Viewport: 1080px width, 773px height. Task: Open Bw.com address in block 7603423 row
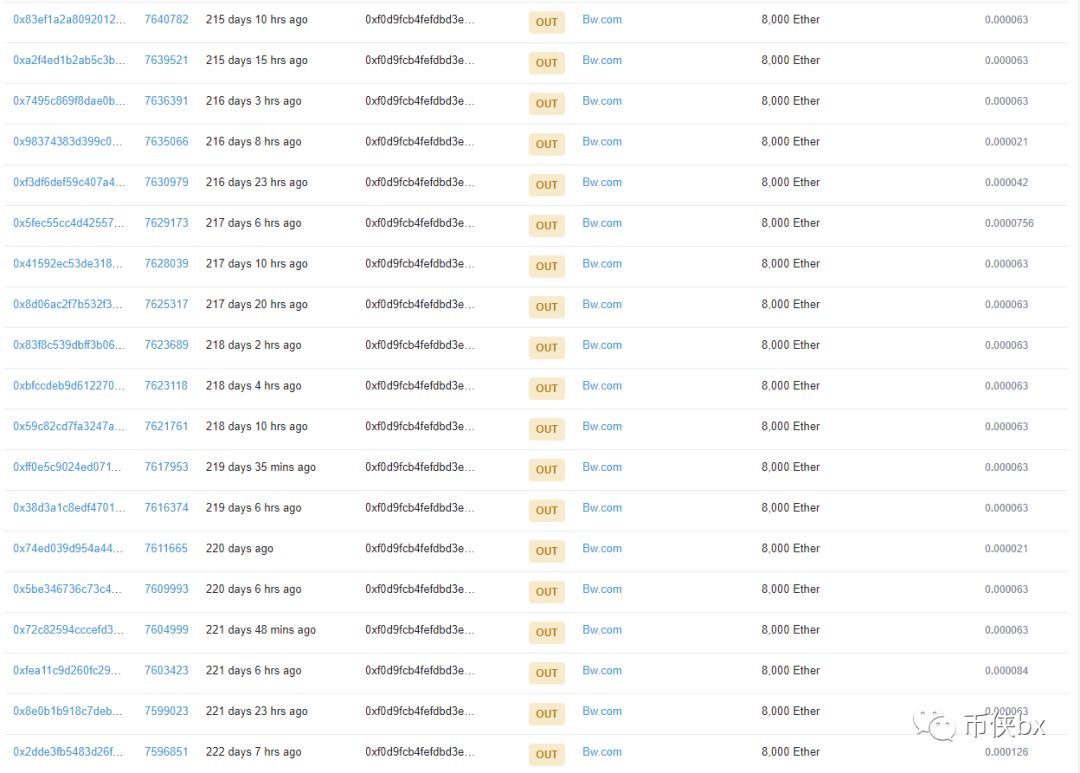[602, 670]
